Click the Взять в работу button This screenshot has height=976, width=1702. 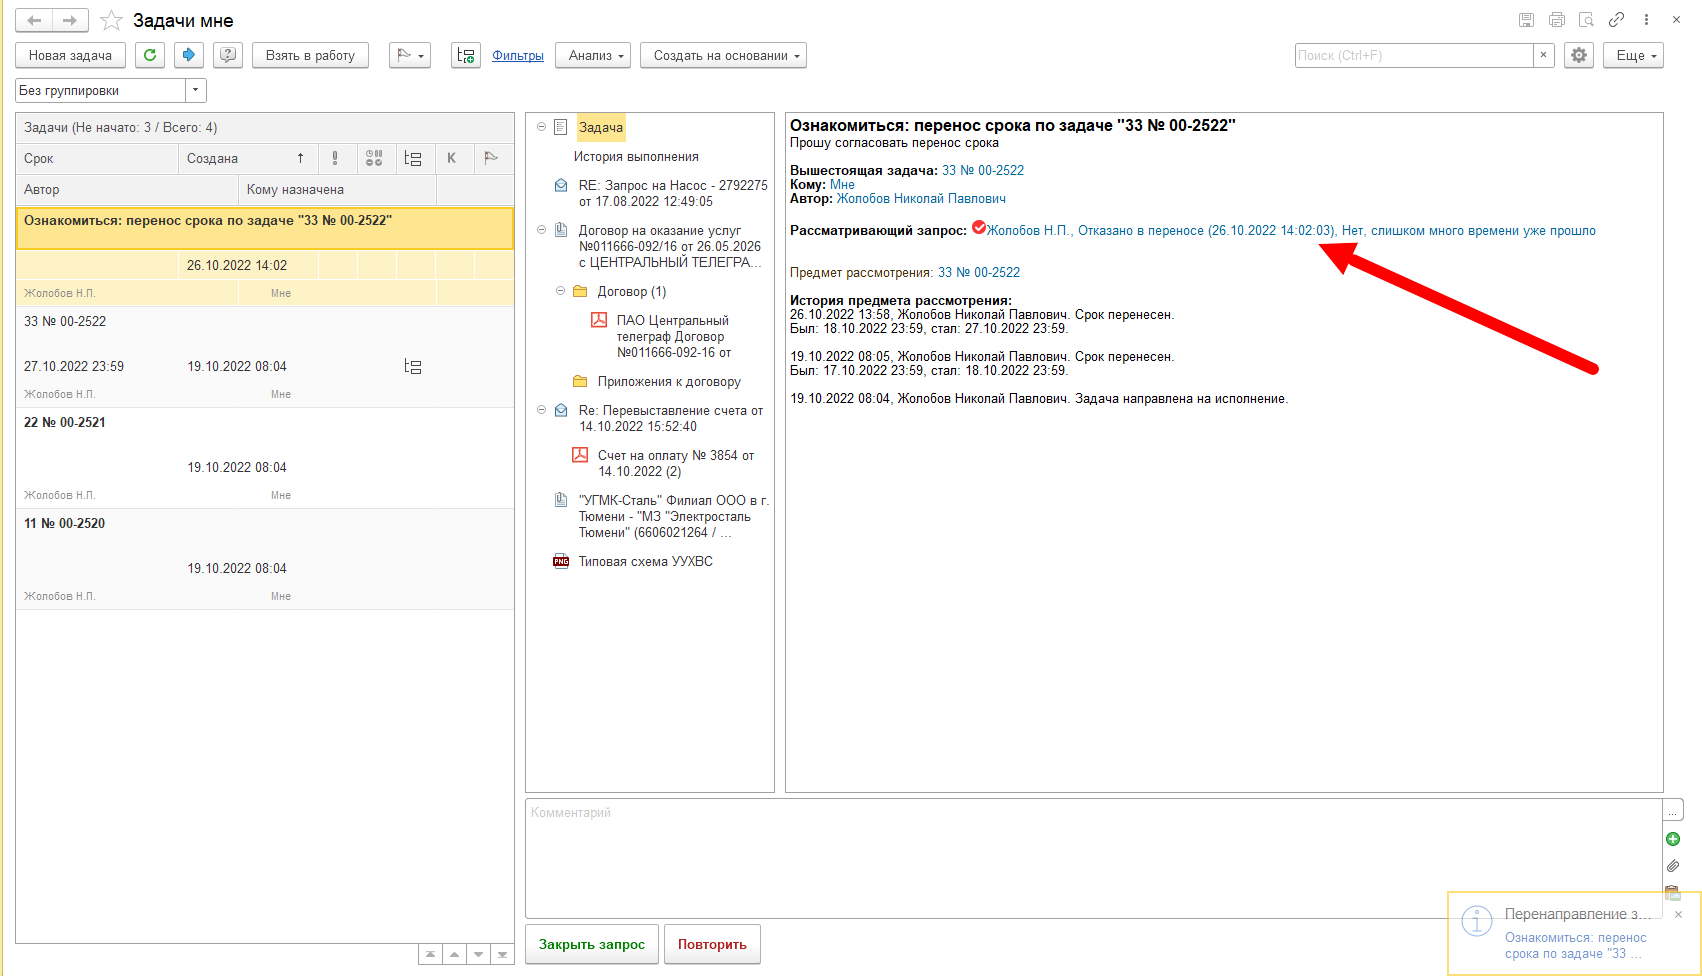coord(310,55)
